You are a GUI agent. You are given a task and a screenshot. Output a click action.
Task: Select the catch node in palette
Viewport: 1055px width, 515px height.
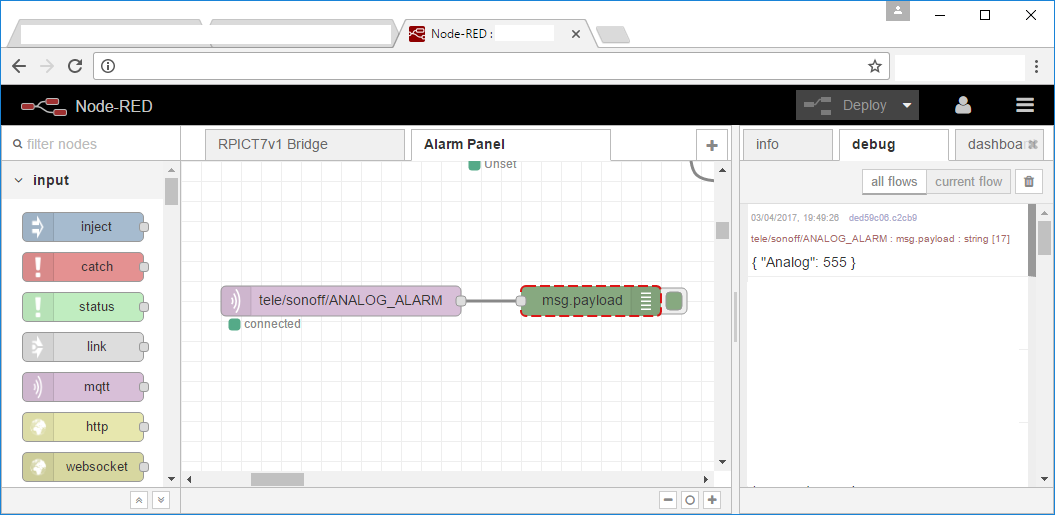(83, 267)
